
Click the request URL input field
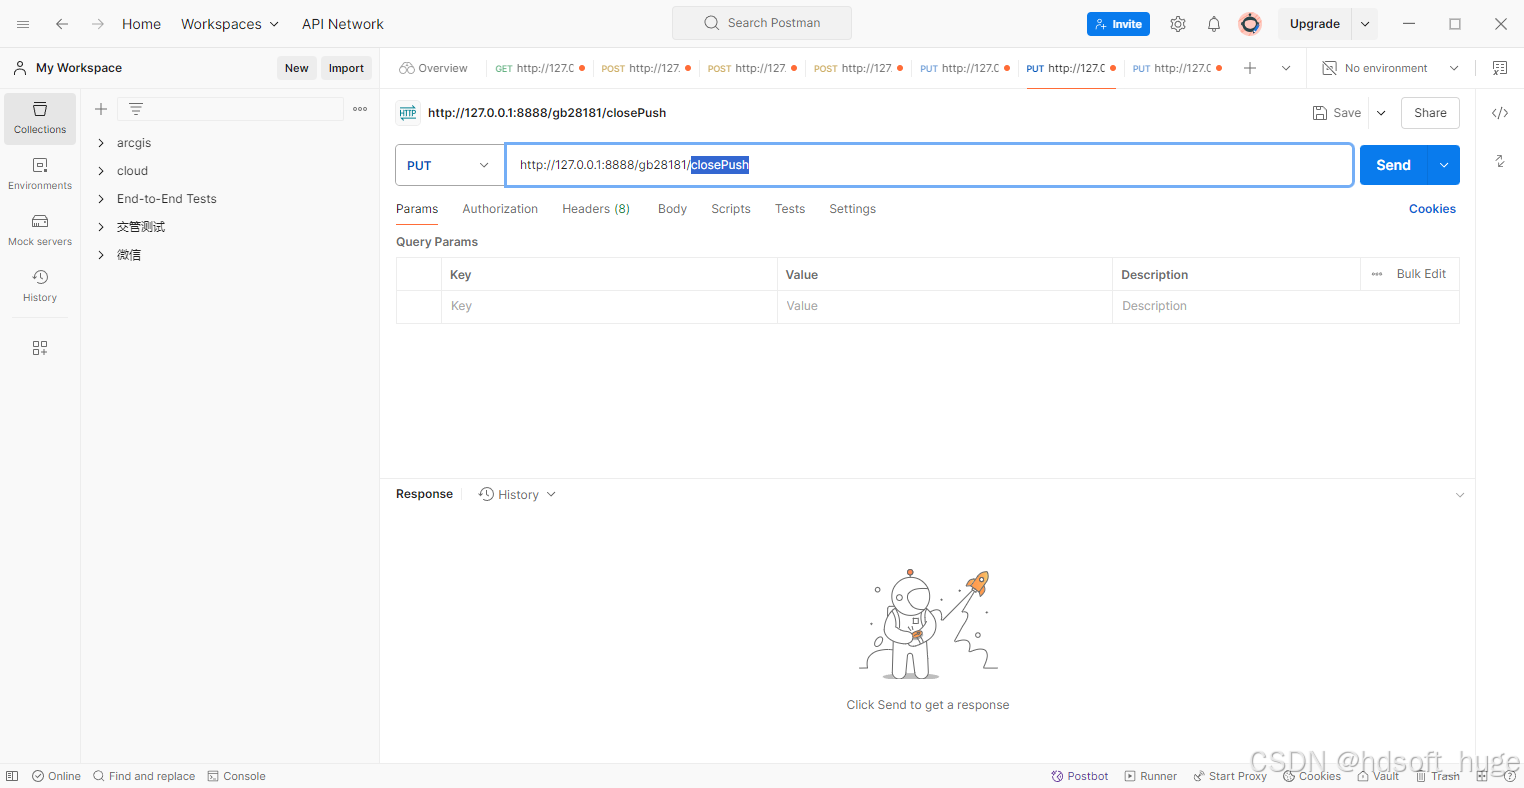929,165
